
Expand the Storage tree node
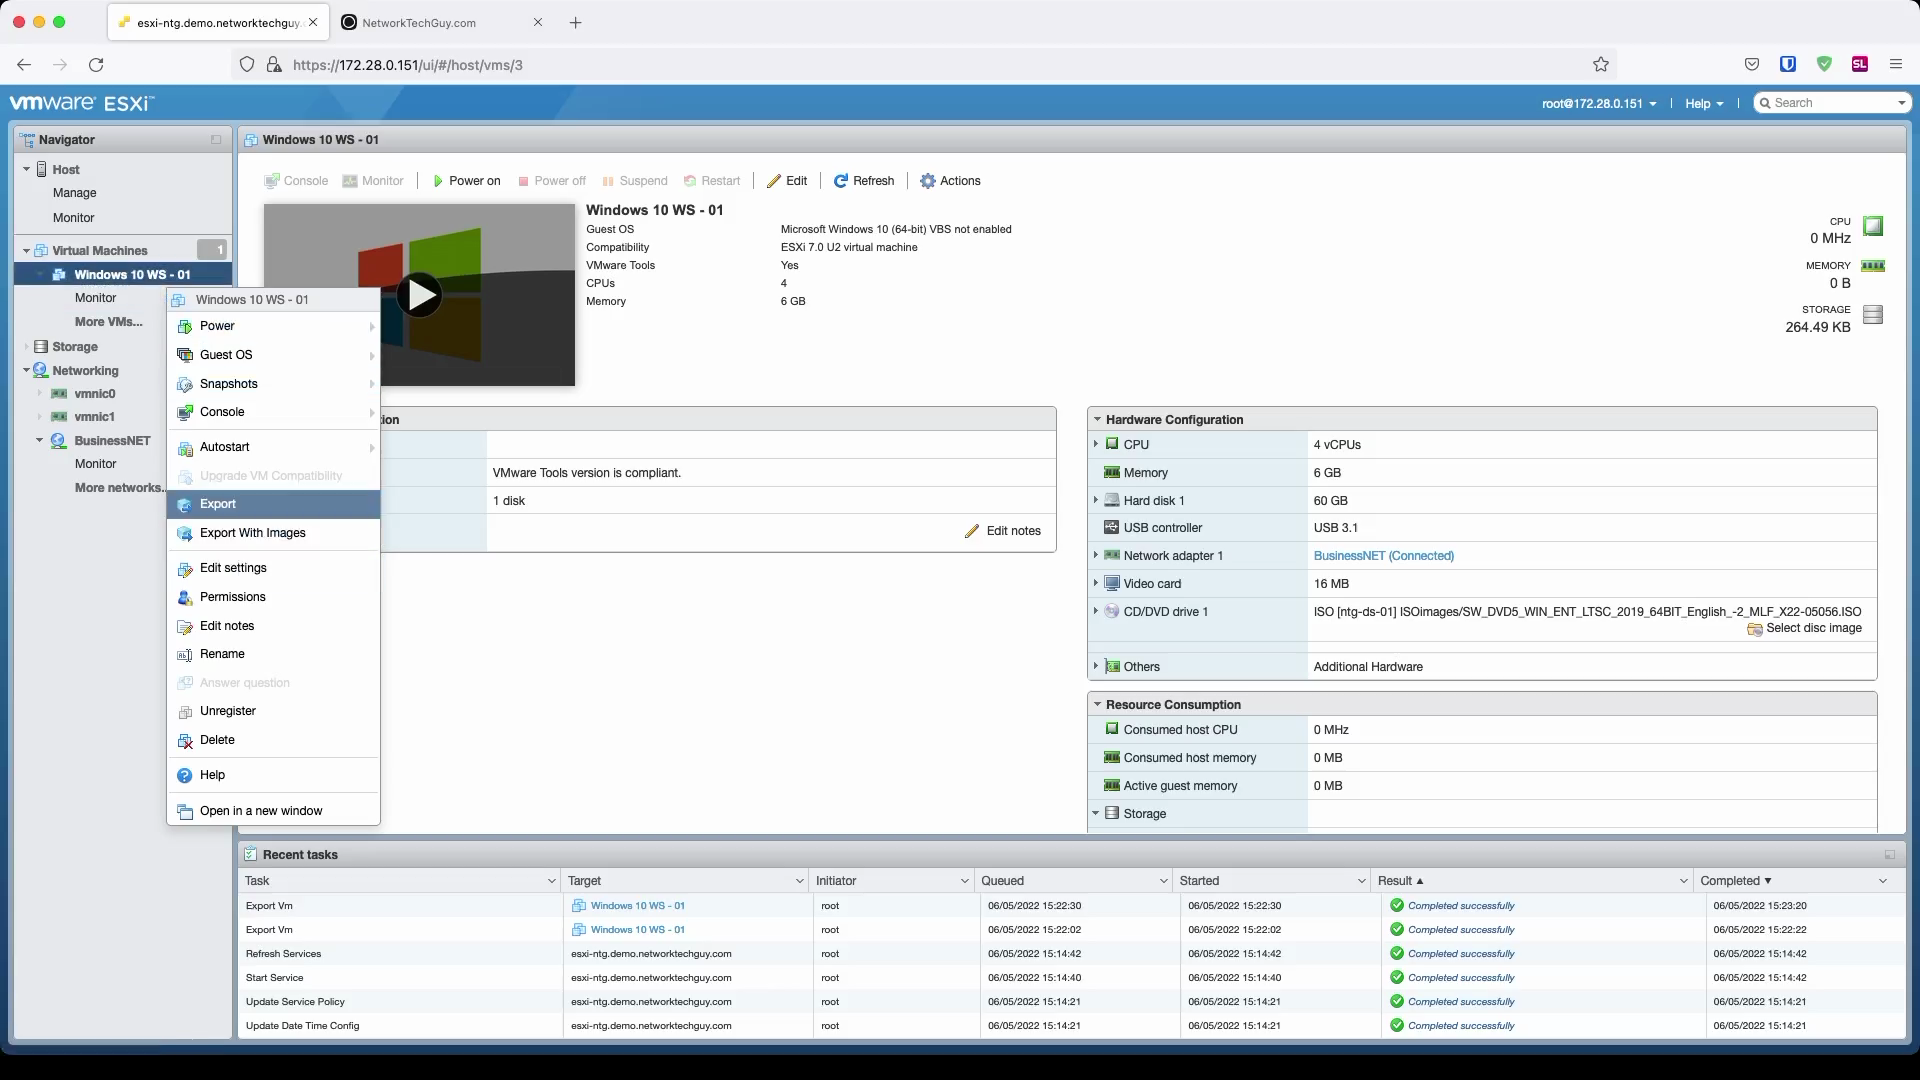coord(26,347)
